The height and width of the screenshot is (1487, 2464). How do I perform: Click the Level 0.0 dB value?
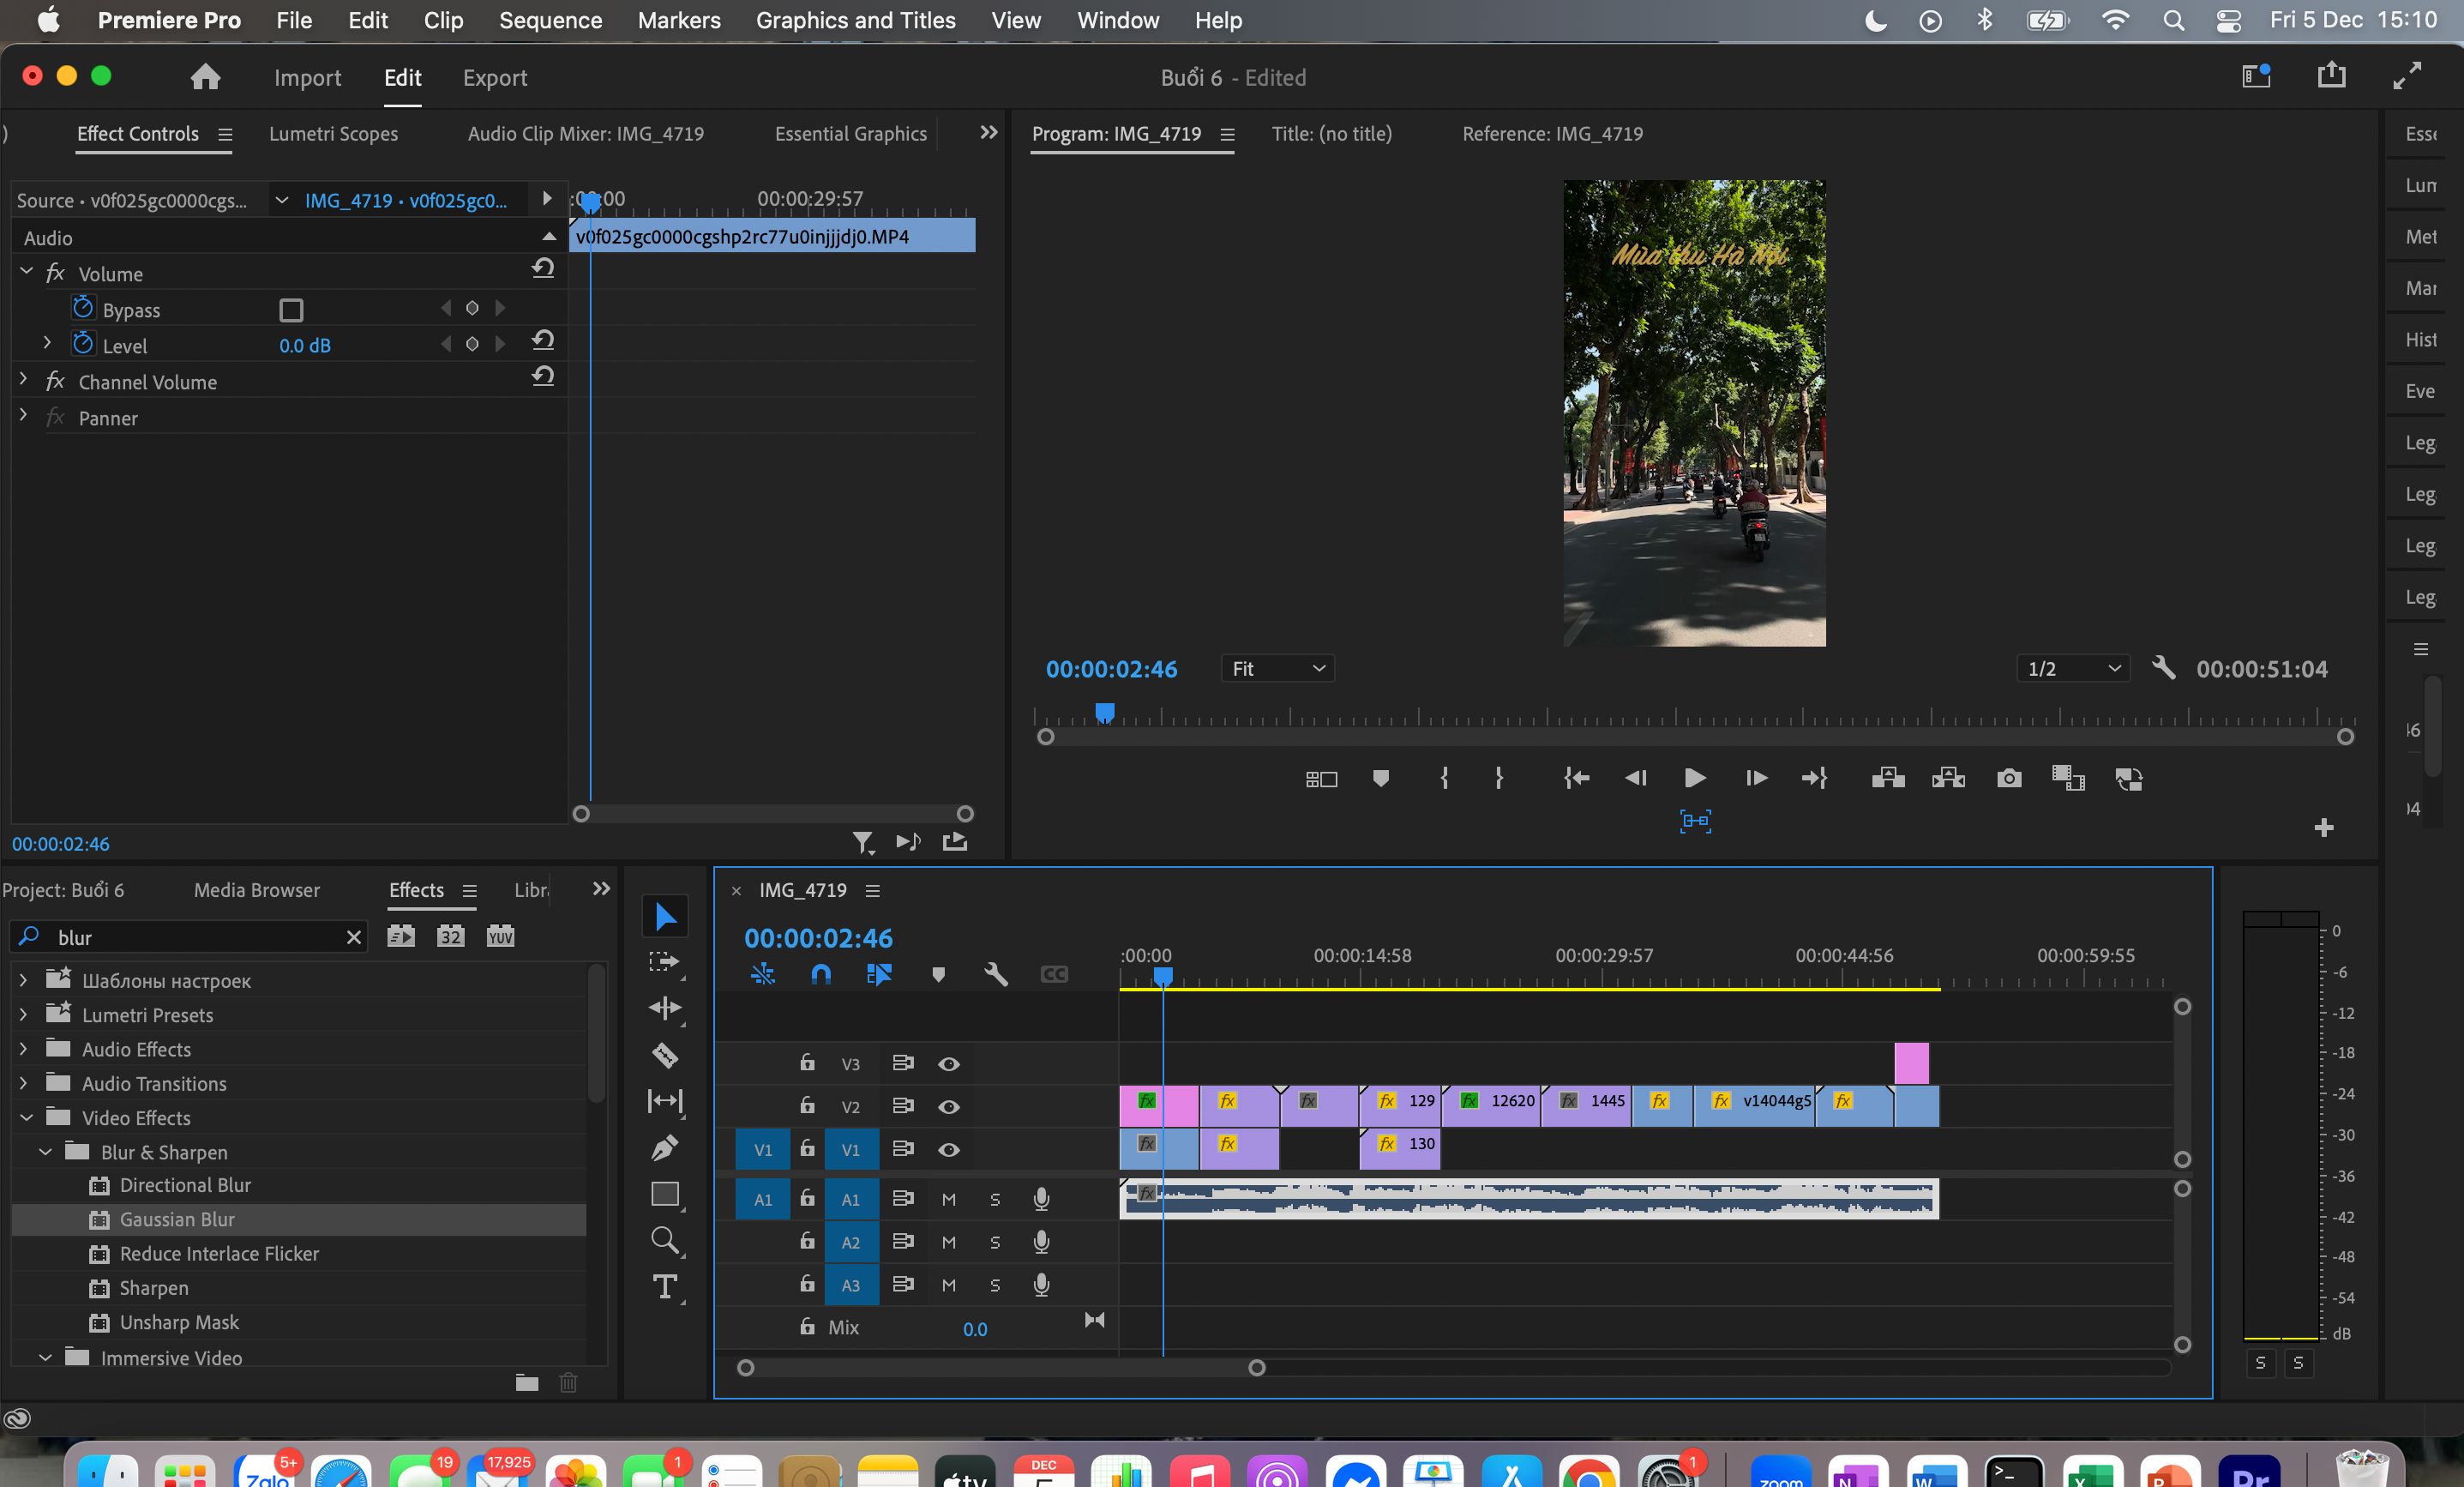point(305,346)
